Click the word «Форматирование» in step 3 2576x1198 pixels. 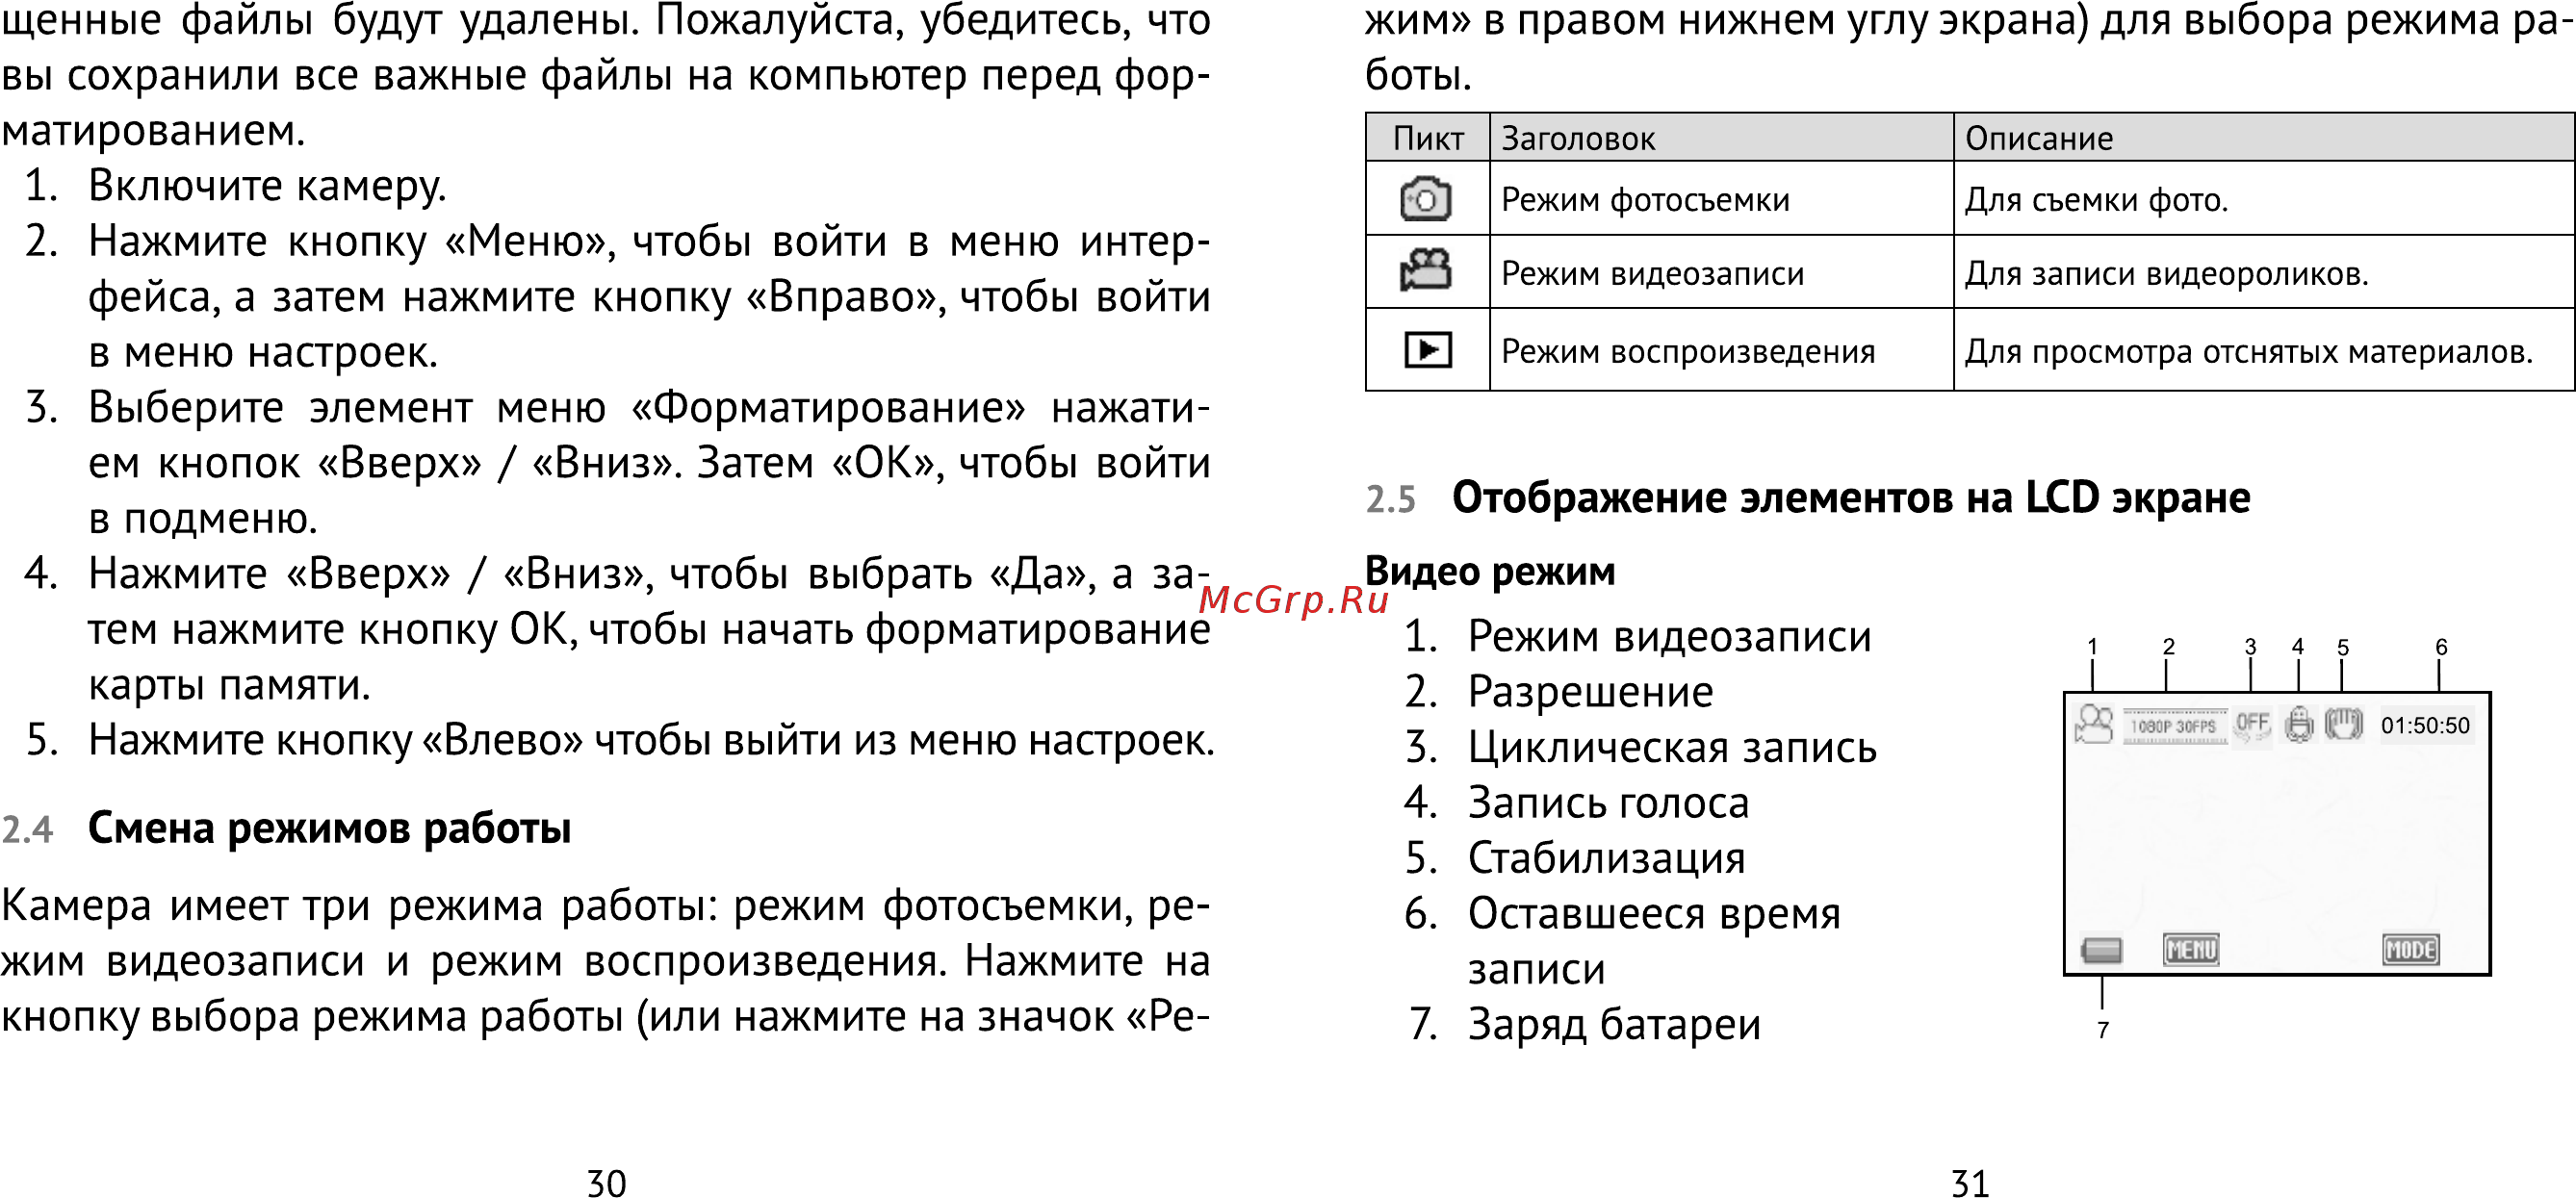pyautogui.click(x=829, y=407)
